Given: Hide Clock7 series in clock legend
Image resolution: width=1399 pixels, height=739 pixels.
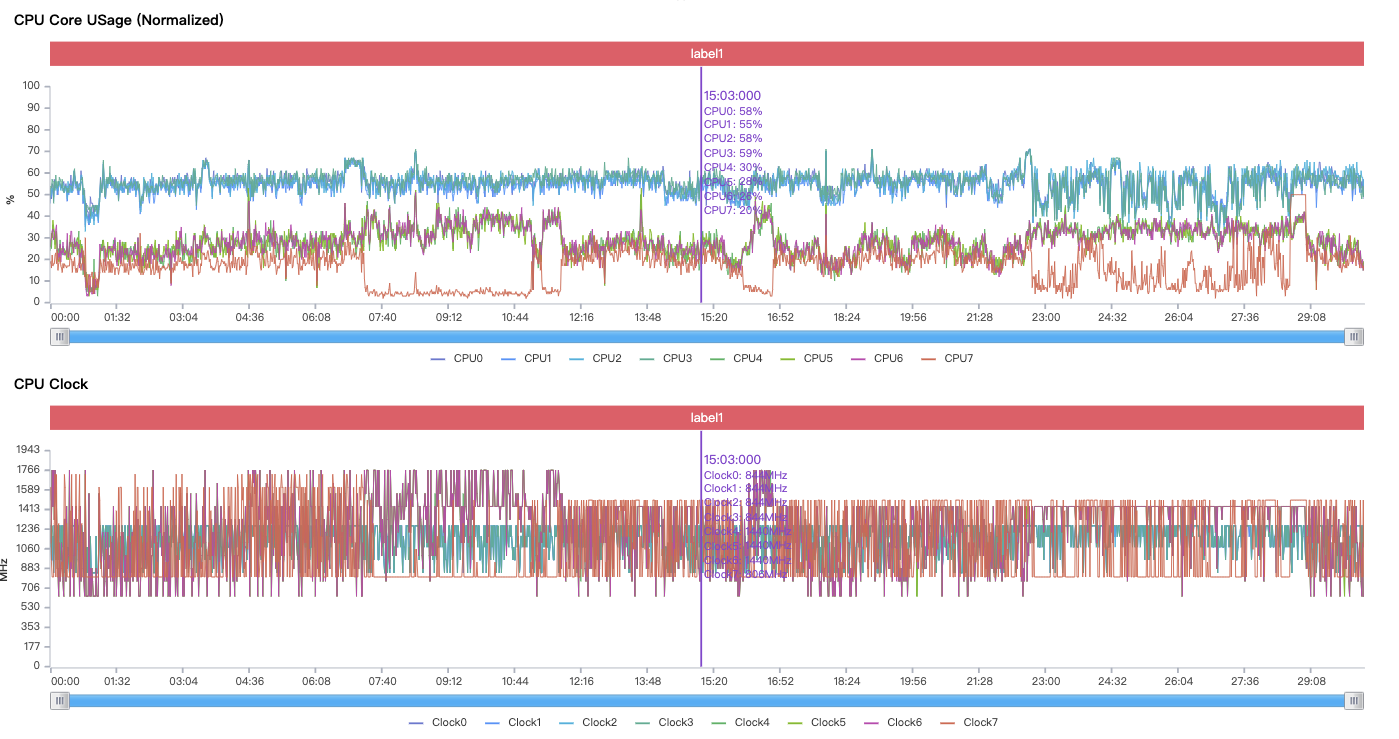Looking at the screenshot, I should tap(968, 722).
